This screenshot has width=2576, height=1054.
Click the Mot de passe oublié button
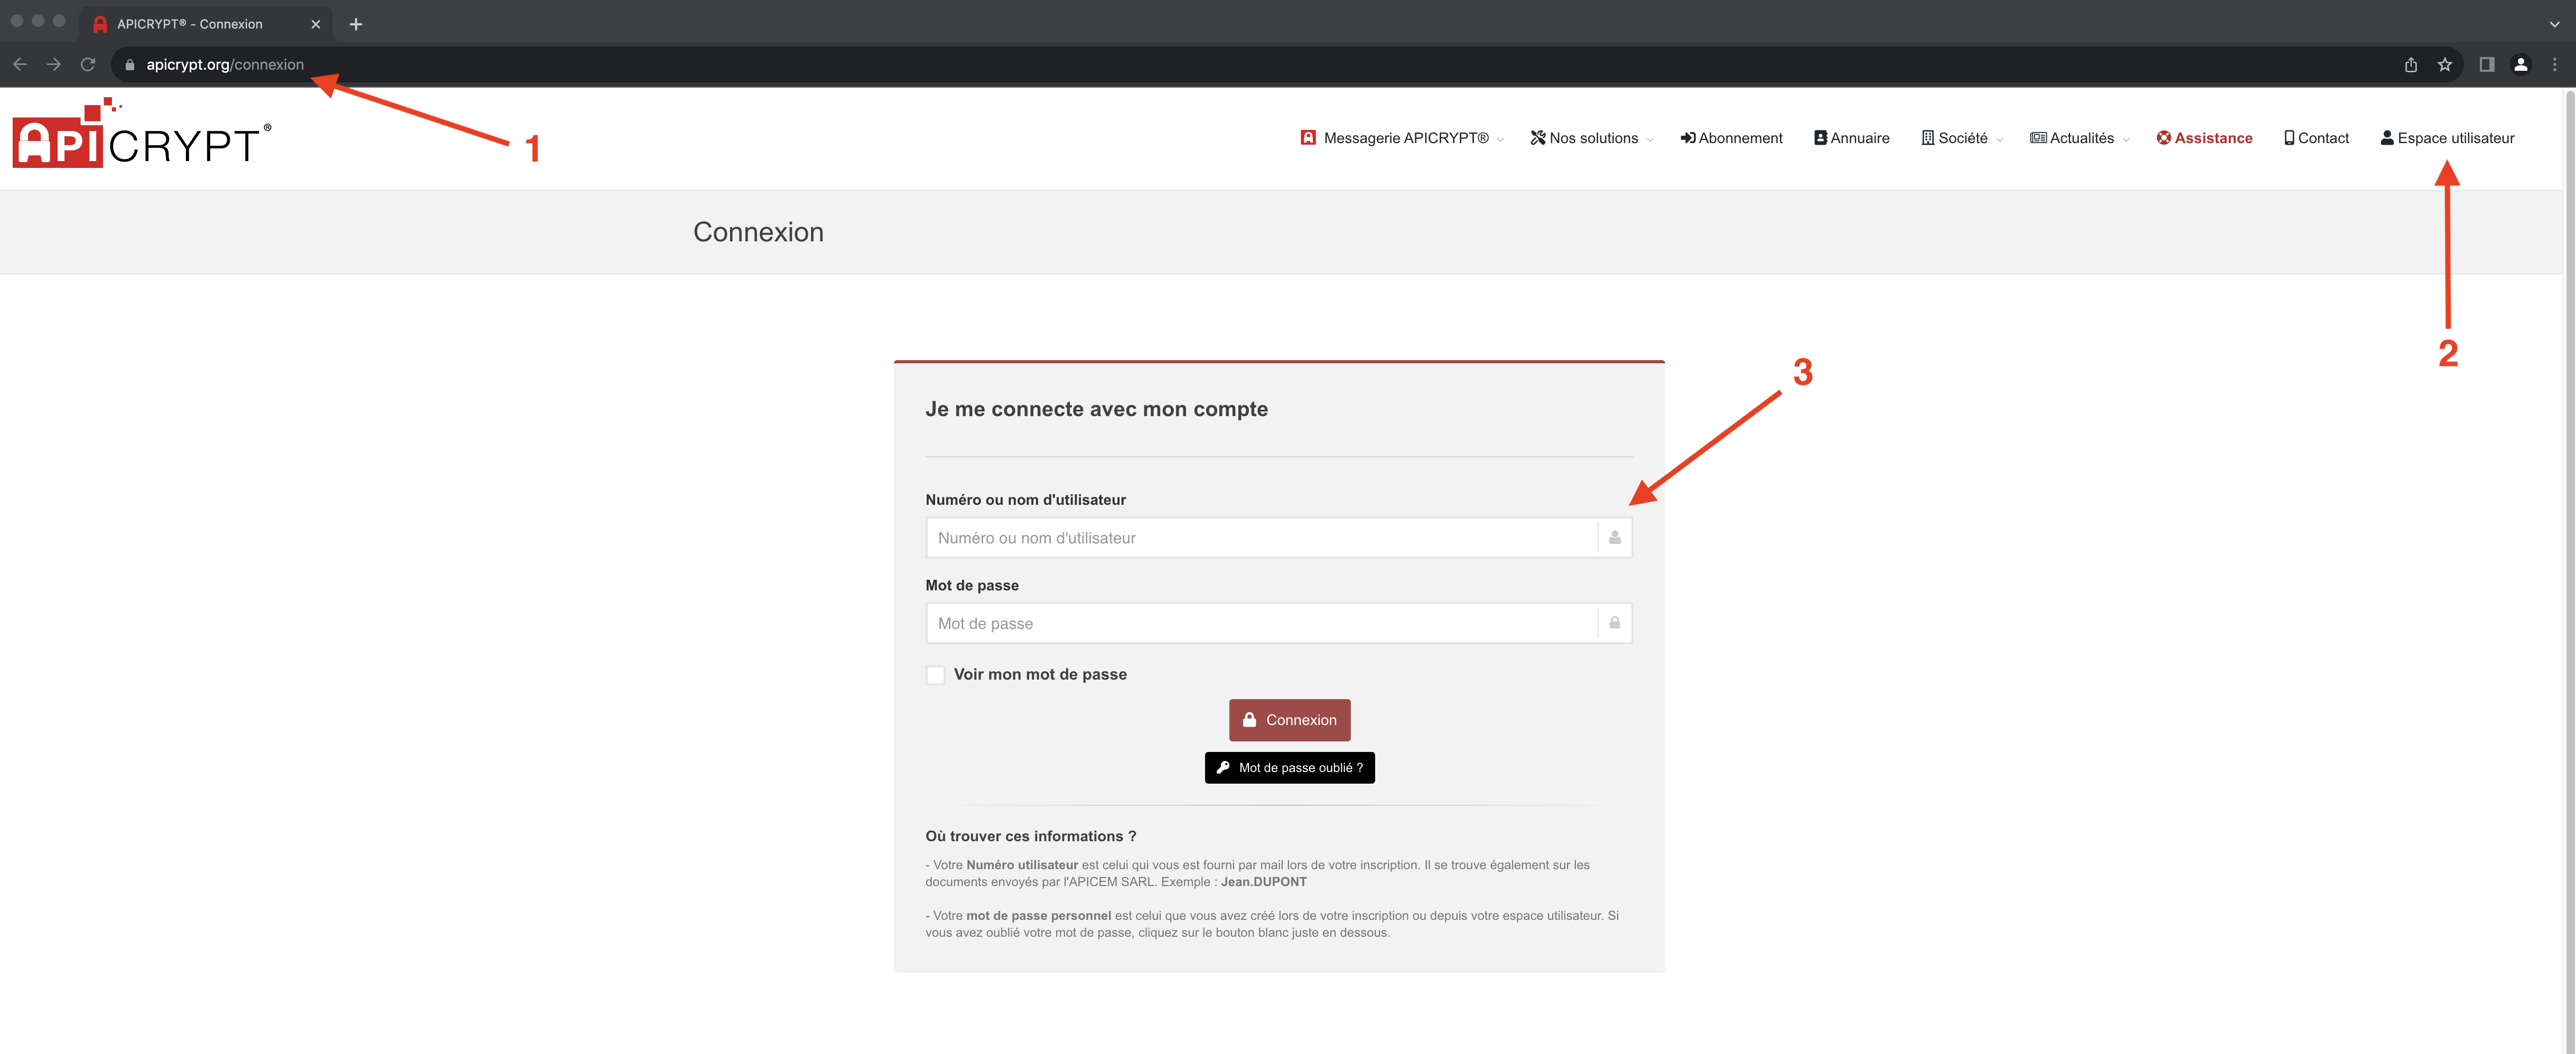pyautogui.click(x=1289, y=768)
